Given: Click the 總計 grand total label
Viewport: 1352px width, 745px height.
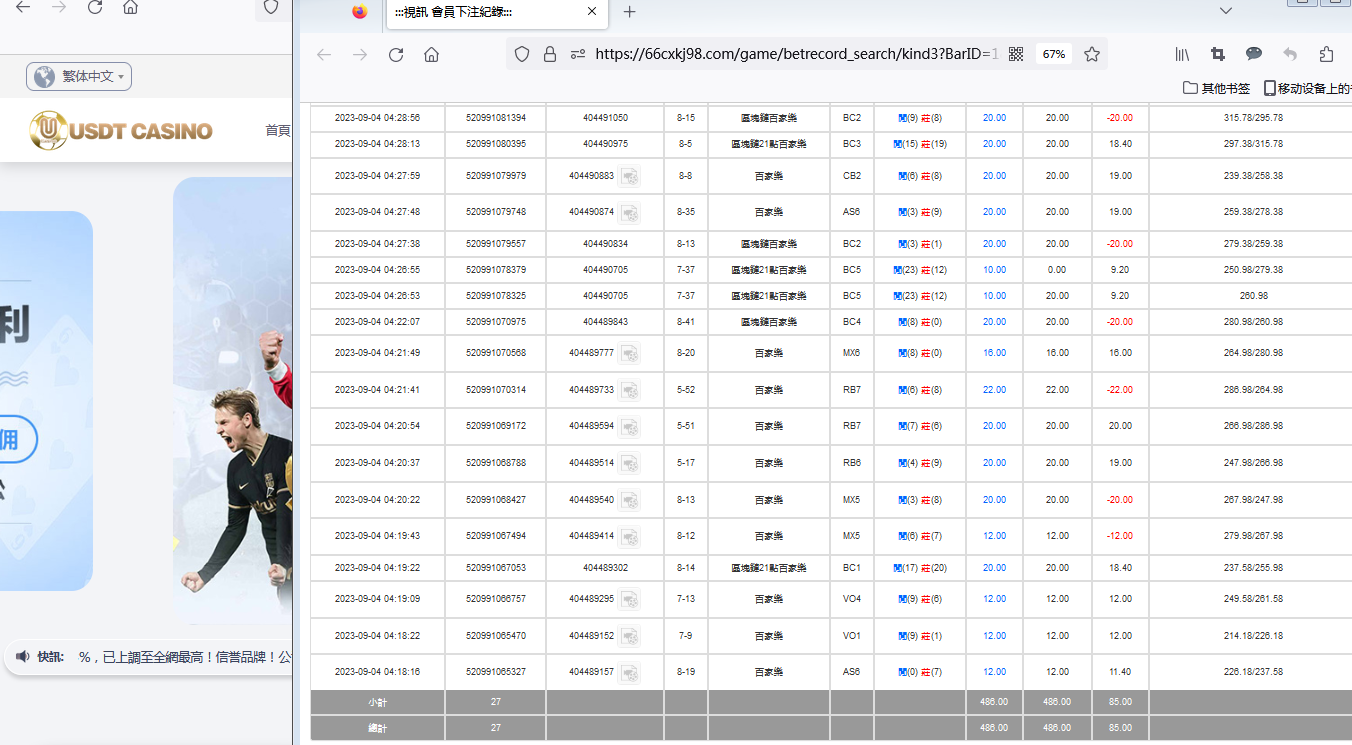Looking at the screenshot, I should (377, 728).
